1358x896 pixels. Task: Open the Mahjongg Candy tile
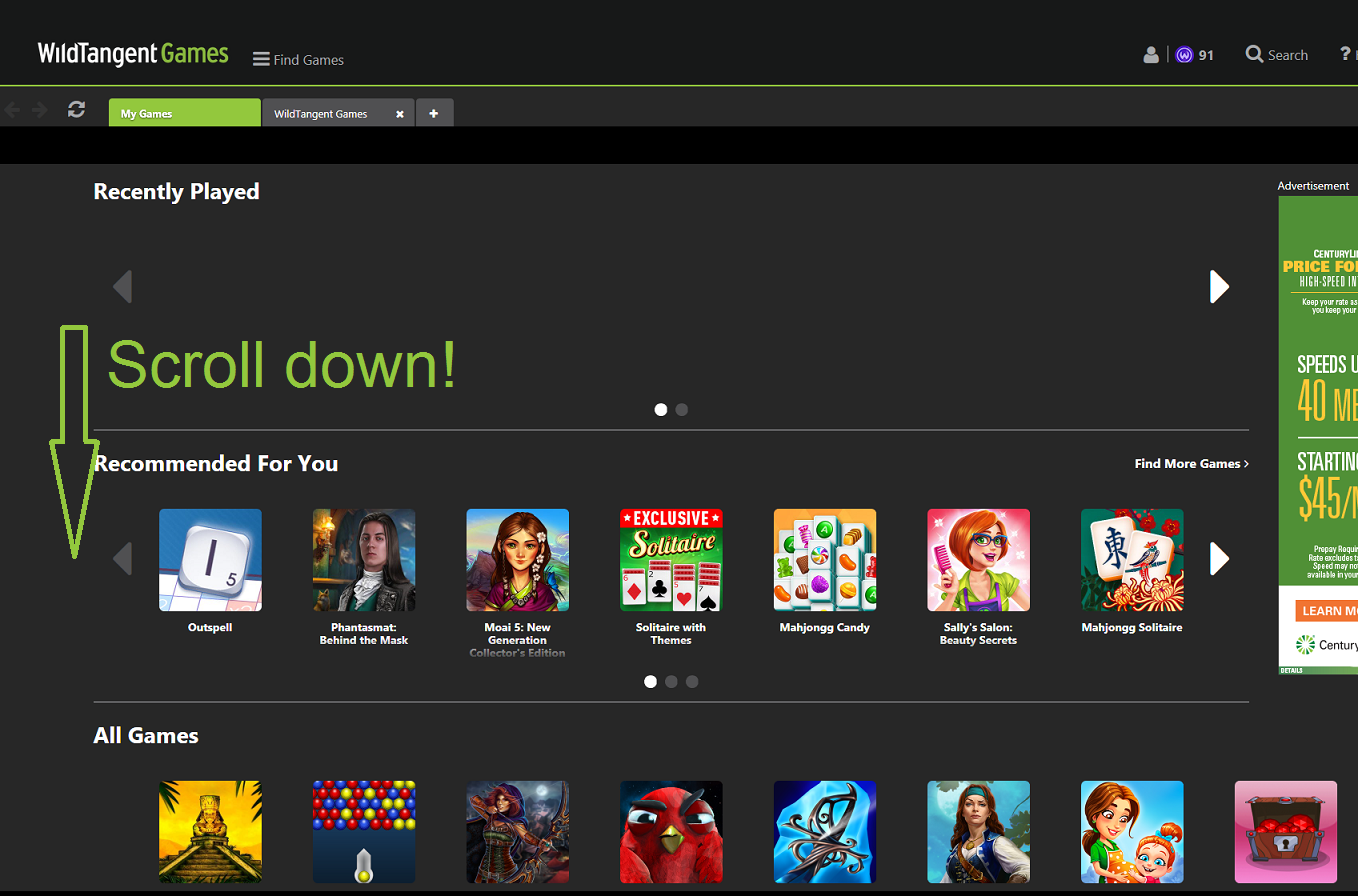click(825, 560)
